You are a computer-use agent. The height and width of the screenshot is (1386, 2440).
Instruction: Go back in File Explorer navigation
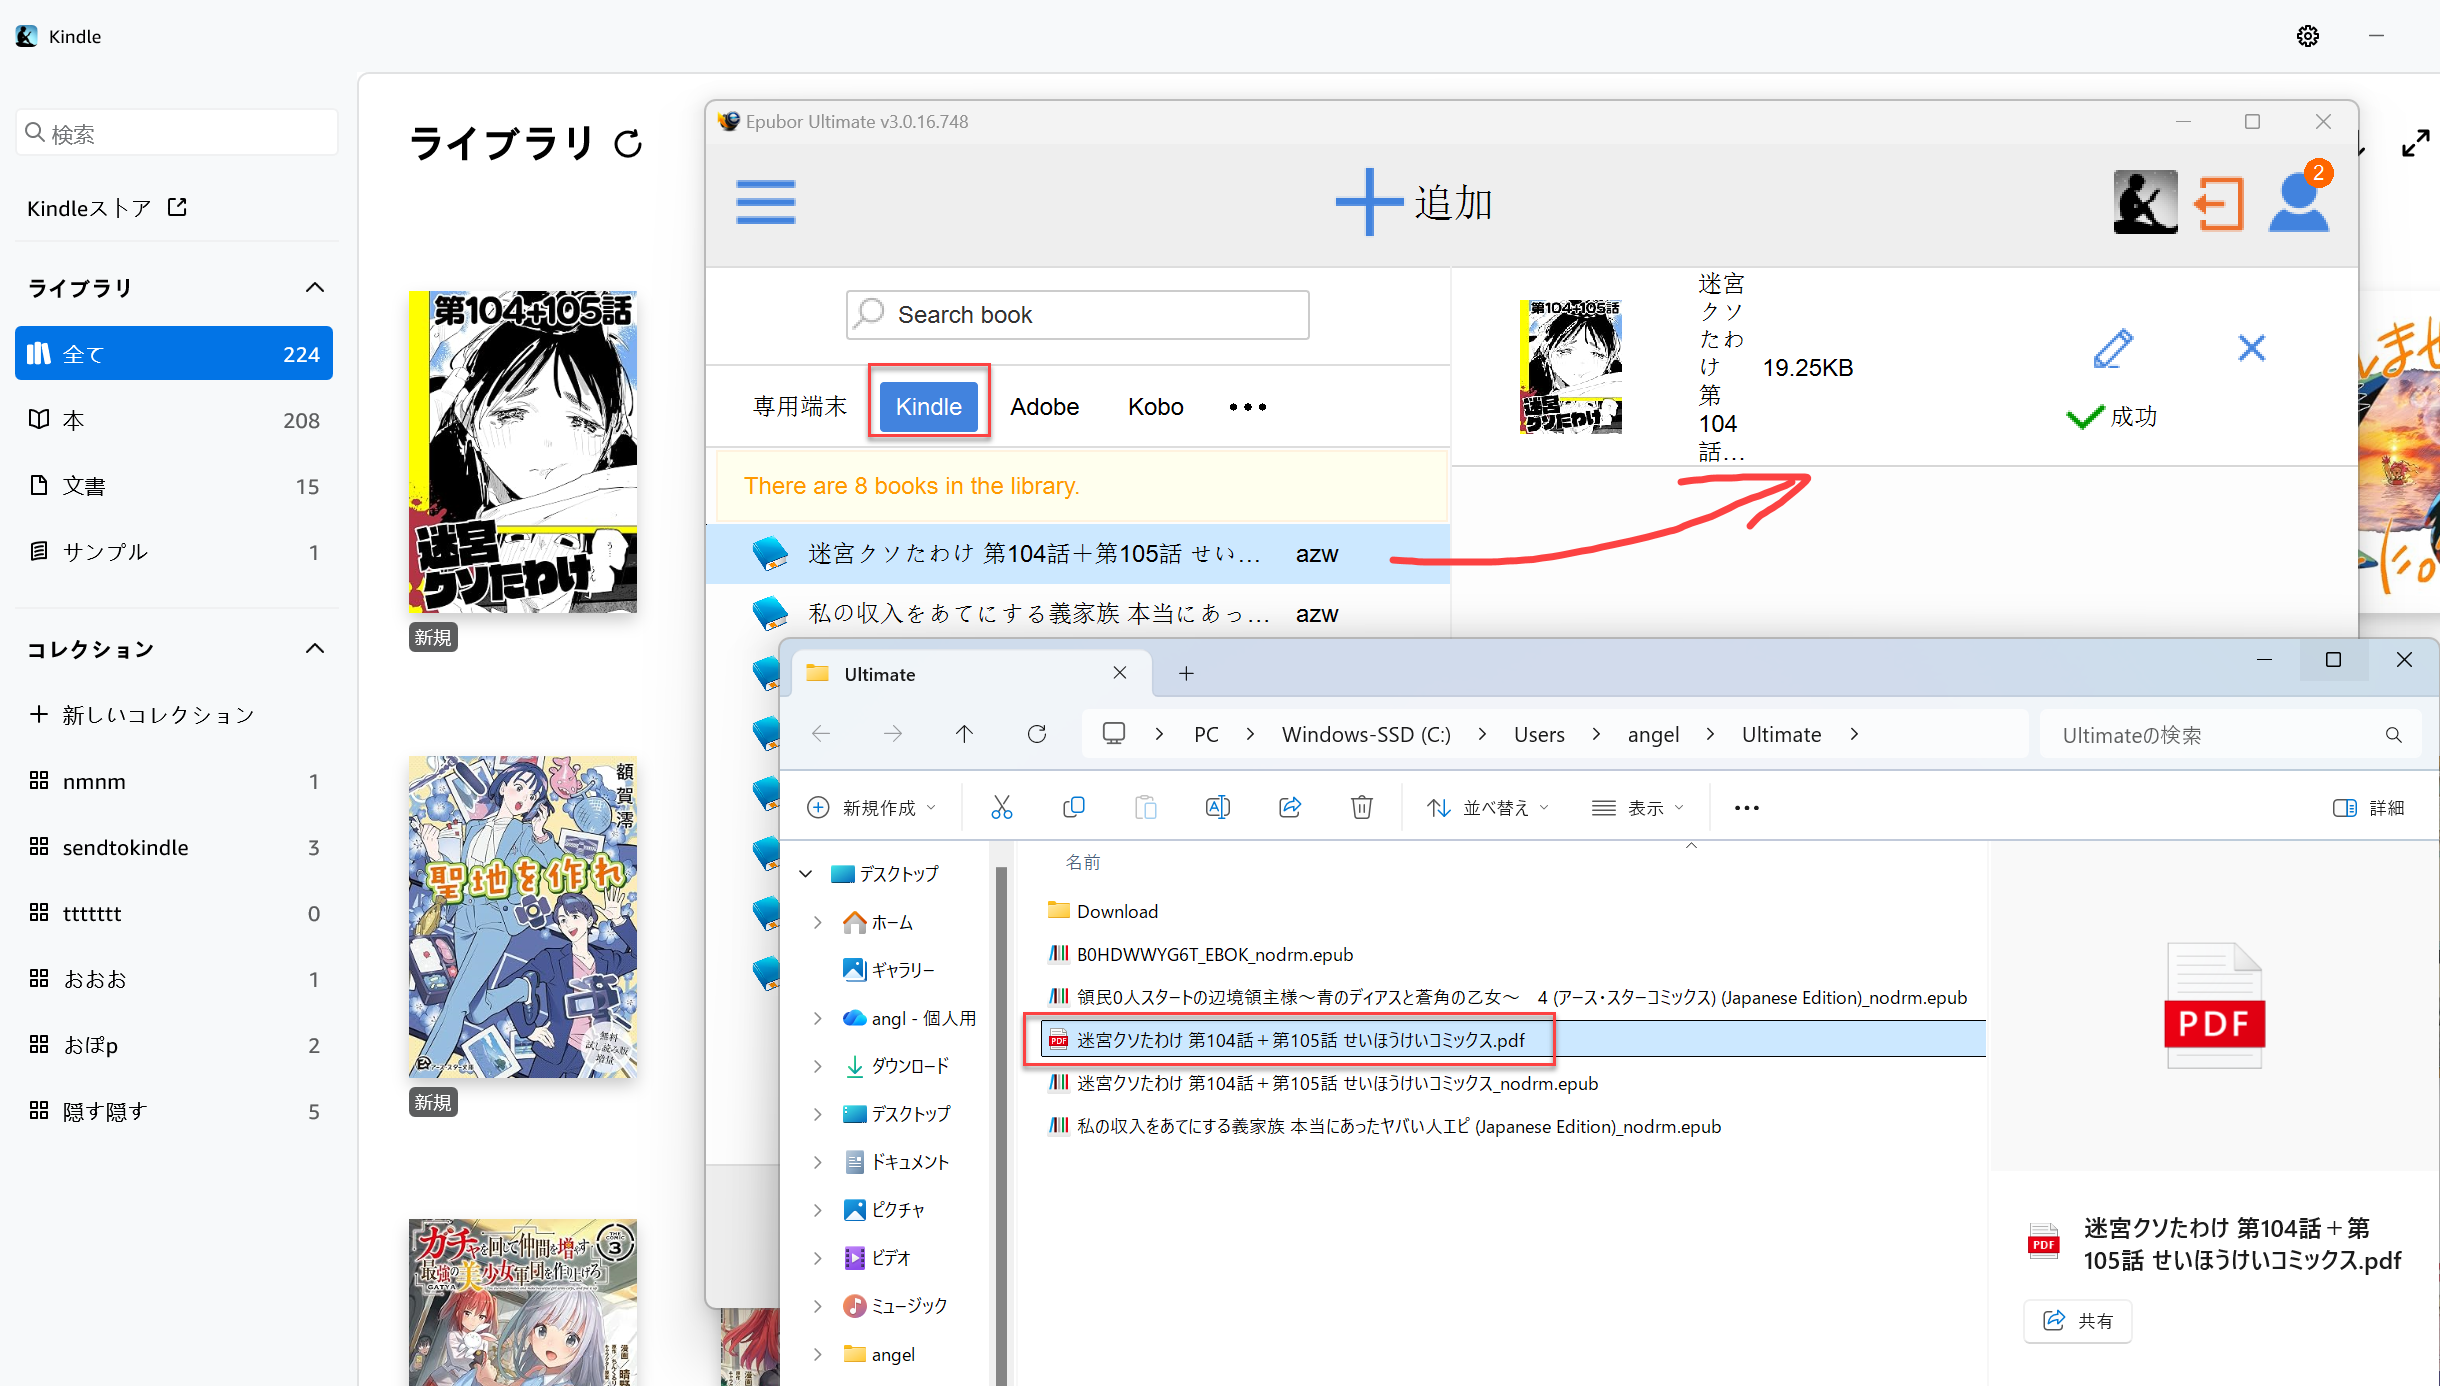[x=821, y=734]
